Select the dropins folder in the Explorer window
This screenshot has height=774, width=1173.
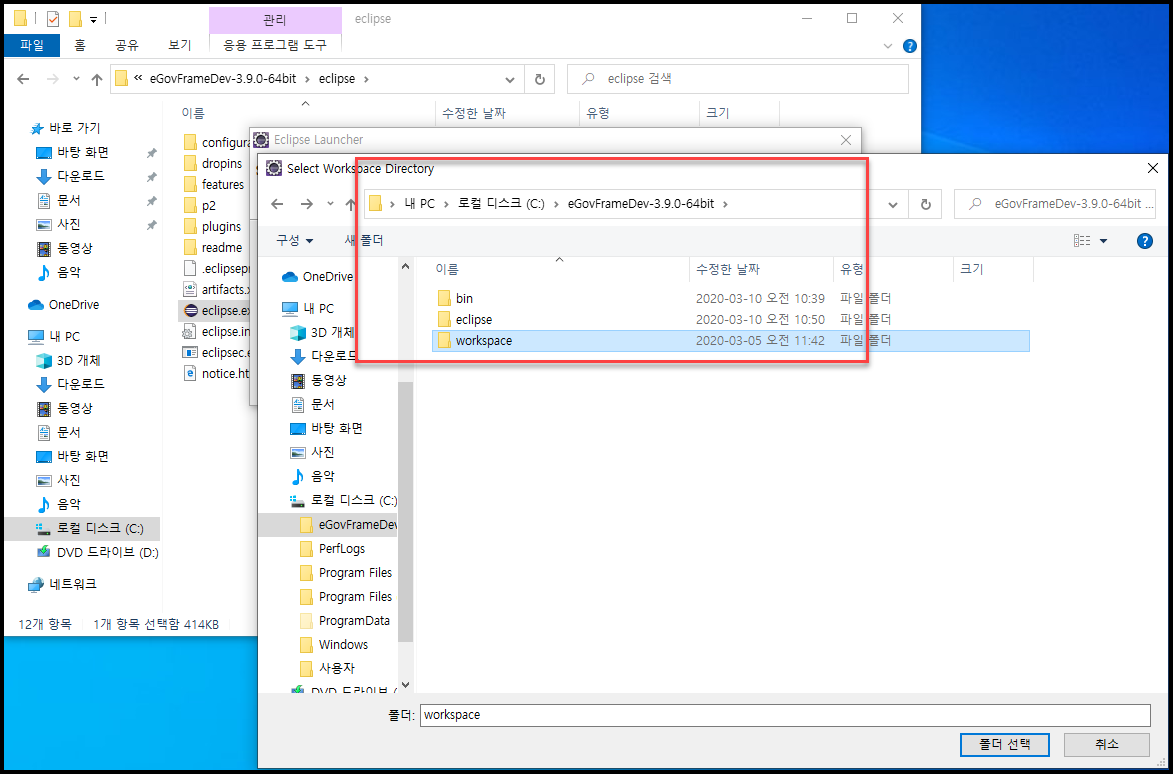(x=213, y=163)
